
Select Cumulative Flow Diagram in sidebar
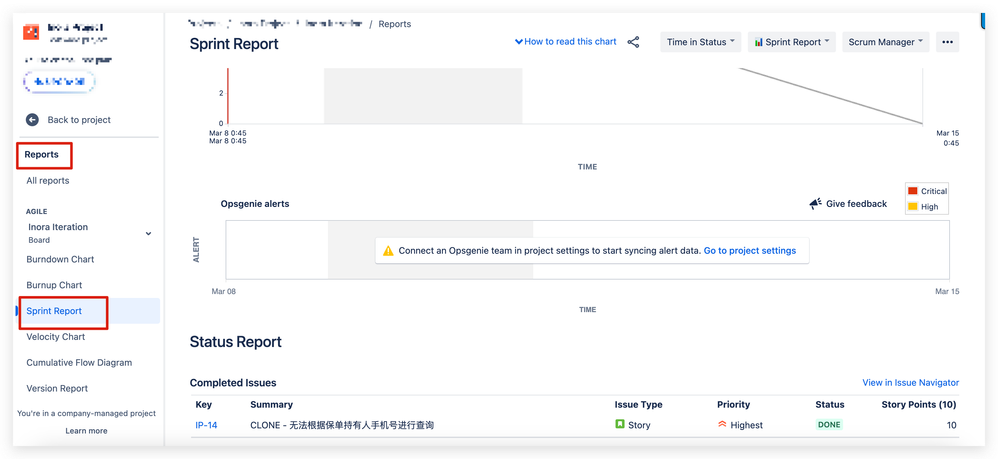pyautogui.click(x=79, y=363)
